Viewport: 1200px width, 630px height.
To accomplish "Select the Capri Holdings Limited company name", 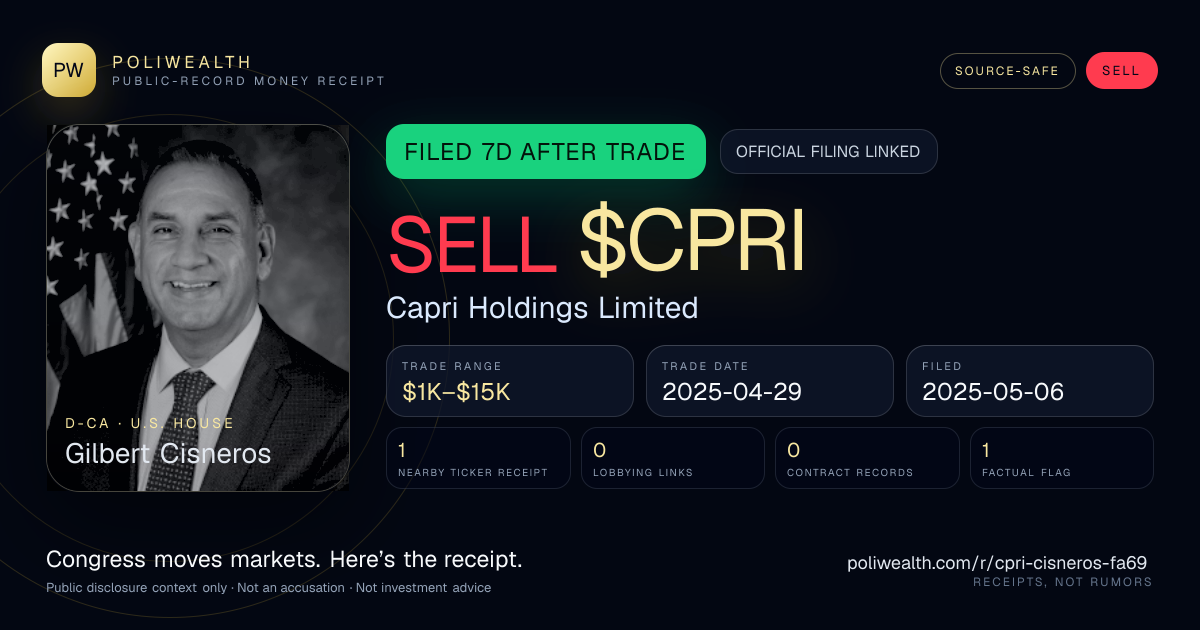I will (x=542, y=308).
